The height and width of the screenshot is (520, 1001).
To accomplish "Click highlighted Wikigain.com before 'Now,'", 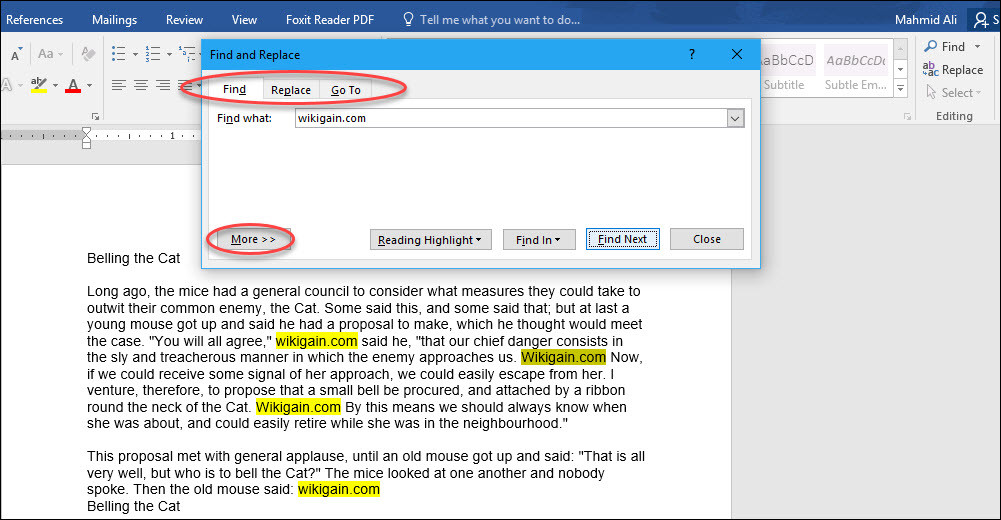I will pos(563,357).
